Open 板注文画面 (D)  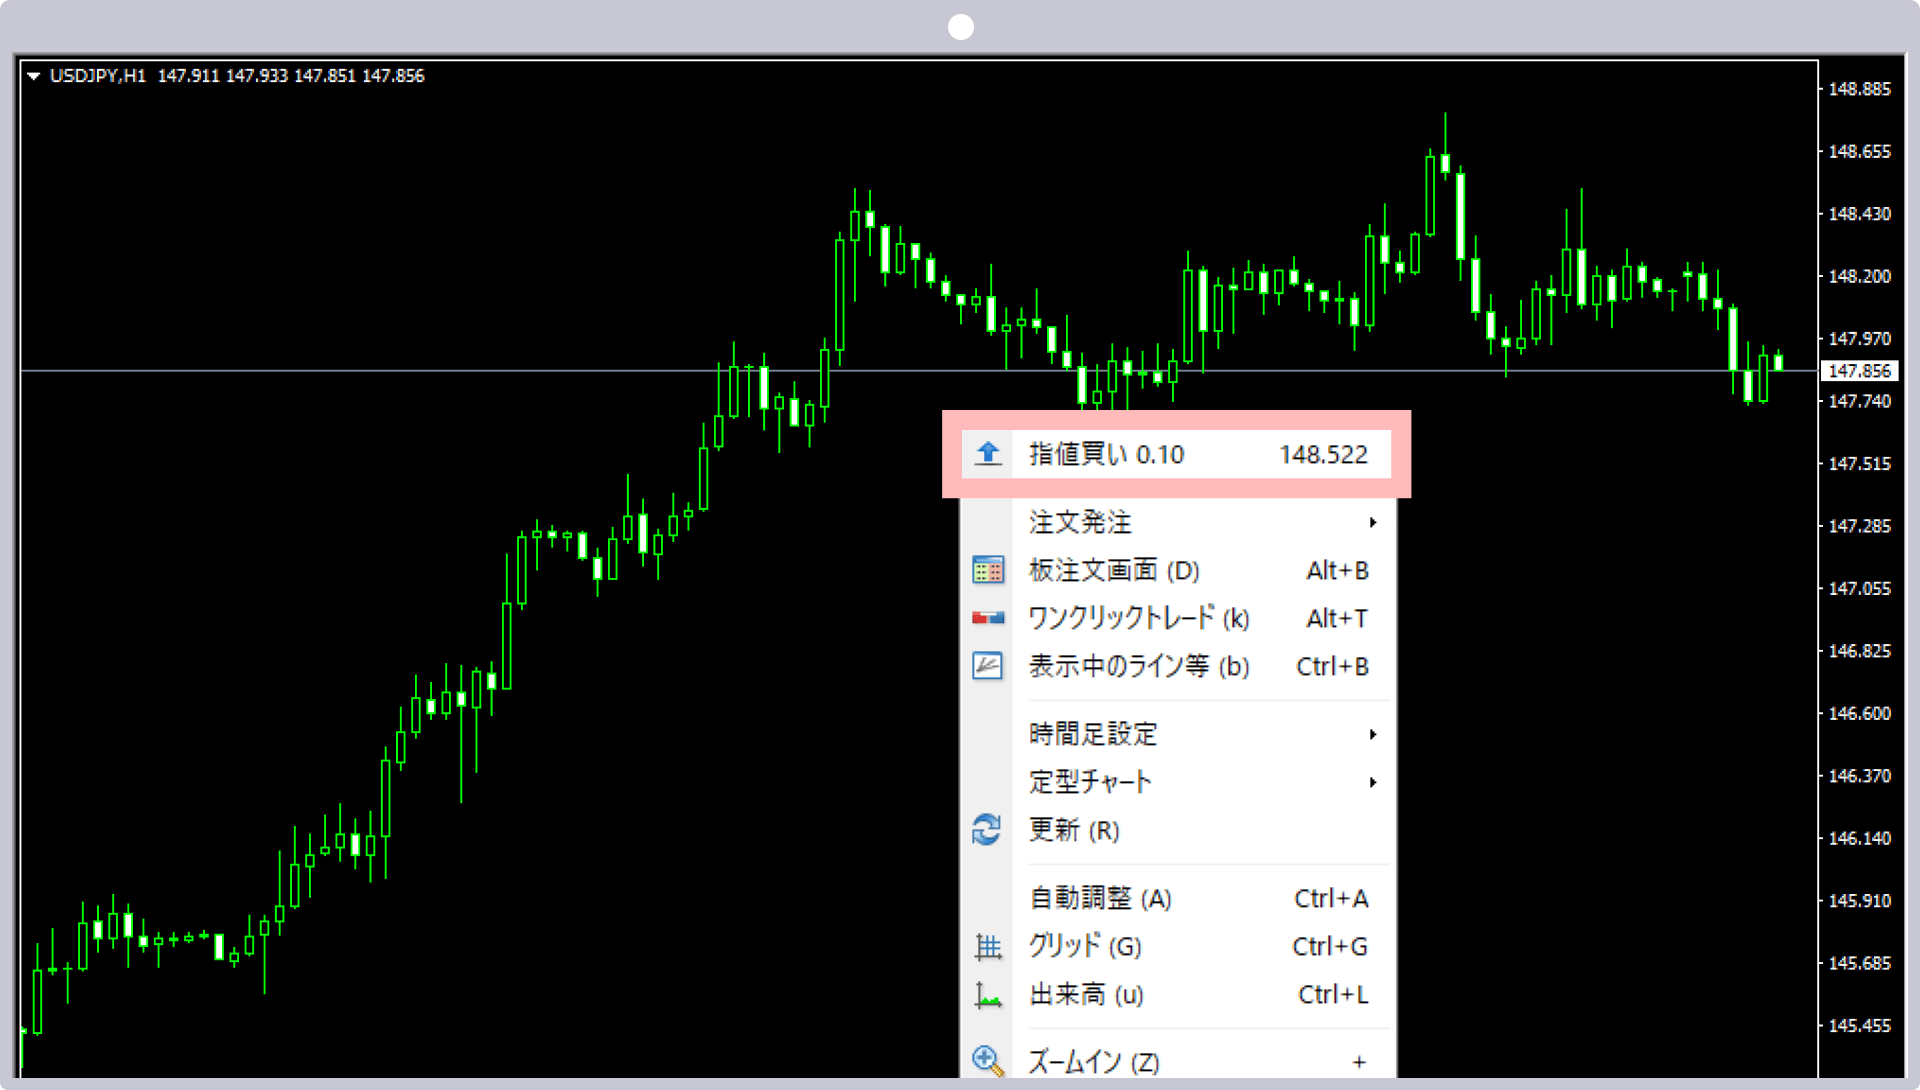(1176, 570)
